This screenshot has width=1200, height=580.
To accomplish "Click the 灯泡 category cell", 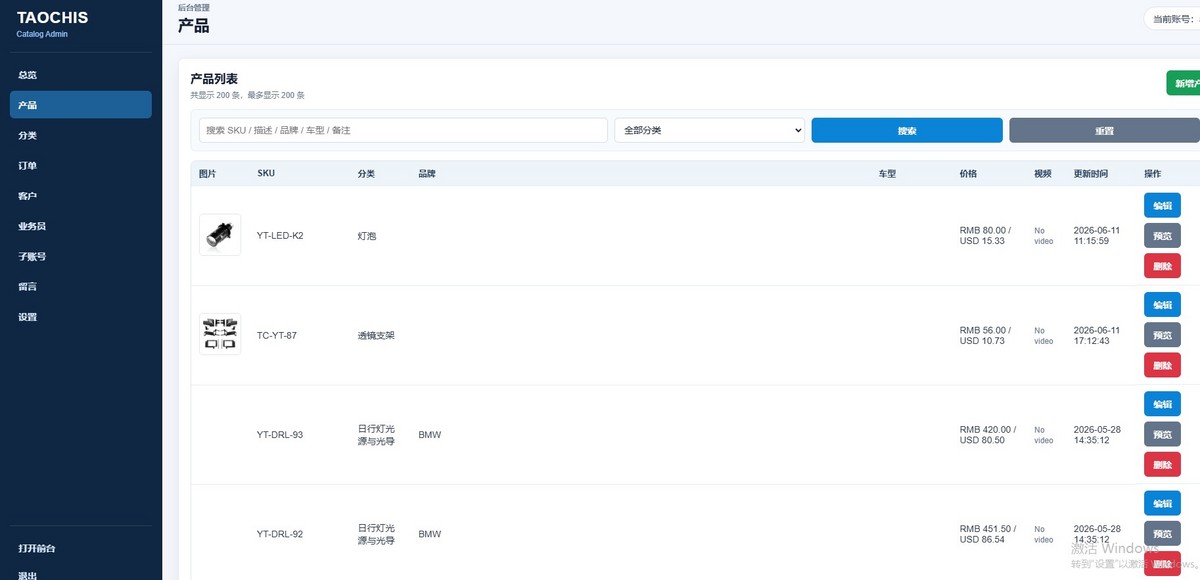I will point(367,236).
